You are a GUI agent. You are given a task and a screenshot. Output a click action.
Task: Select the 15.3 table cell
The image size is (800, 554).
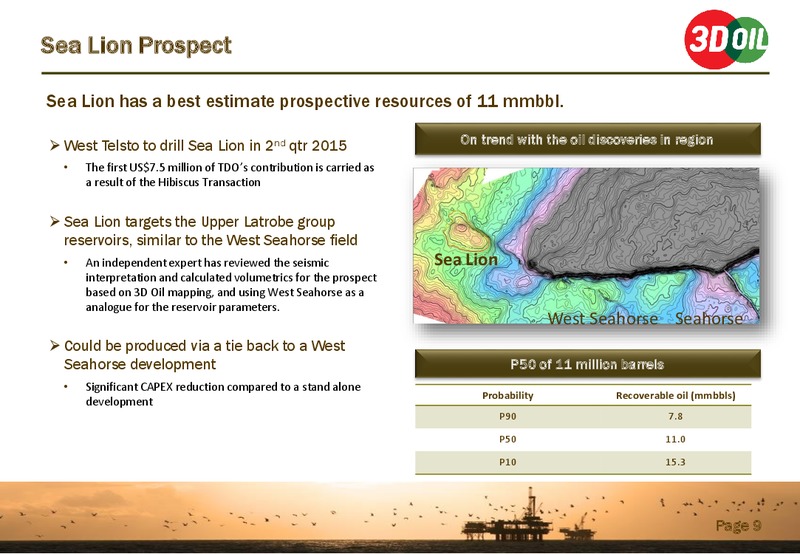click(676, 462)
